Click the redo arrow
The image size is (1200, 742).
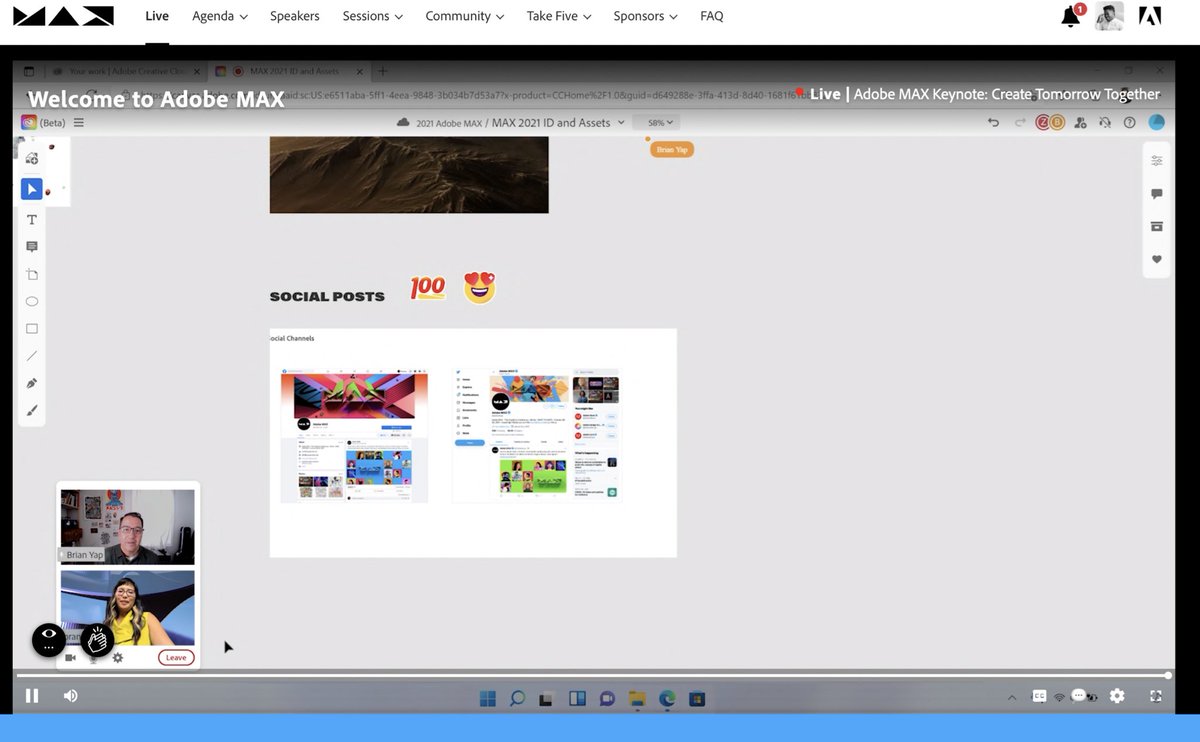click(1020, 122)
